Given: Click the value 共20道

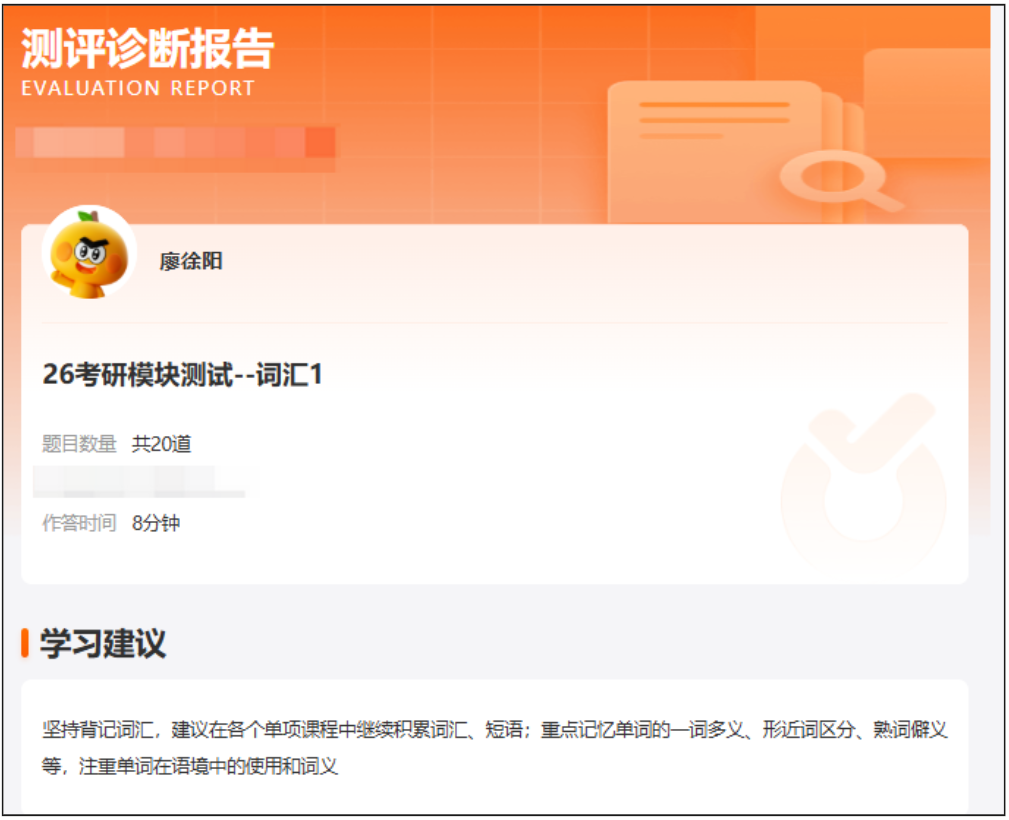Looking at the screenshot, I should [162, 444].
